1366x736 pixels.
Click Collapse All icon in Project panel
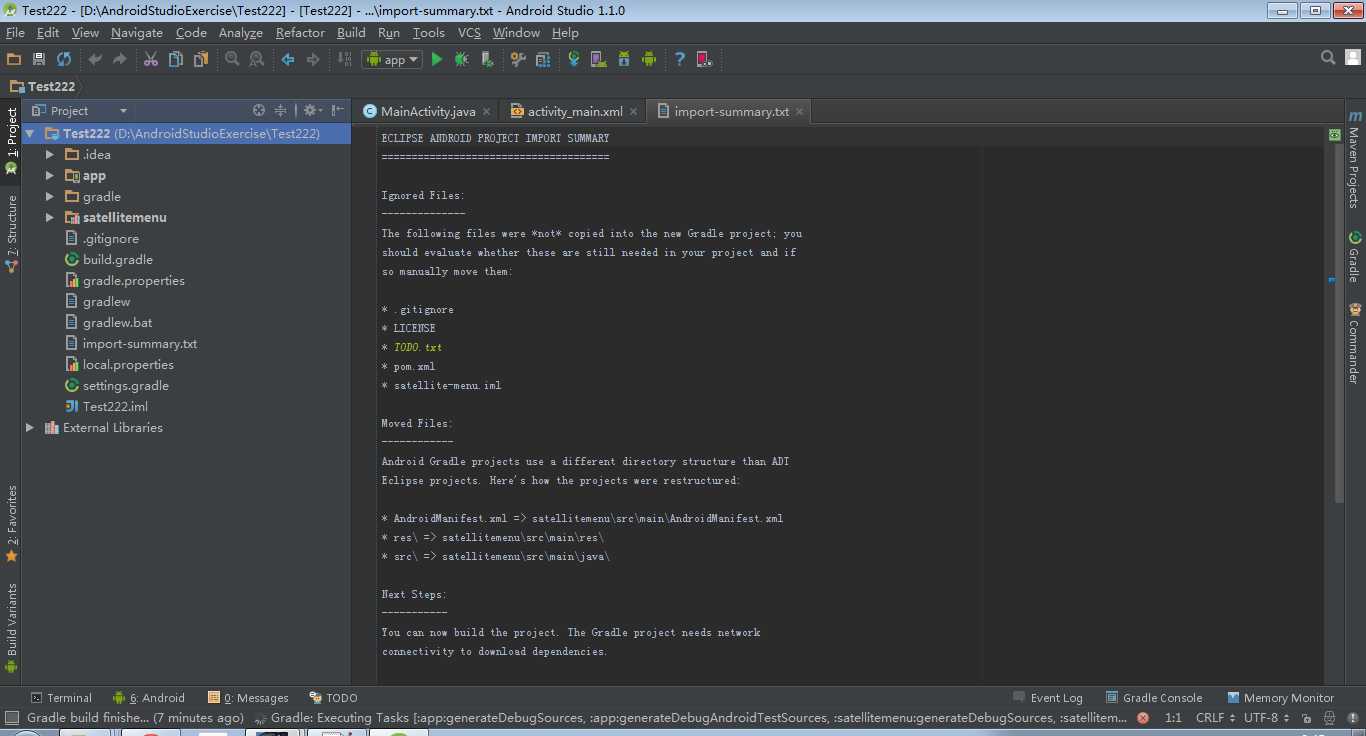coord(281,110)
